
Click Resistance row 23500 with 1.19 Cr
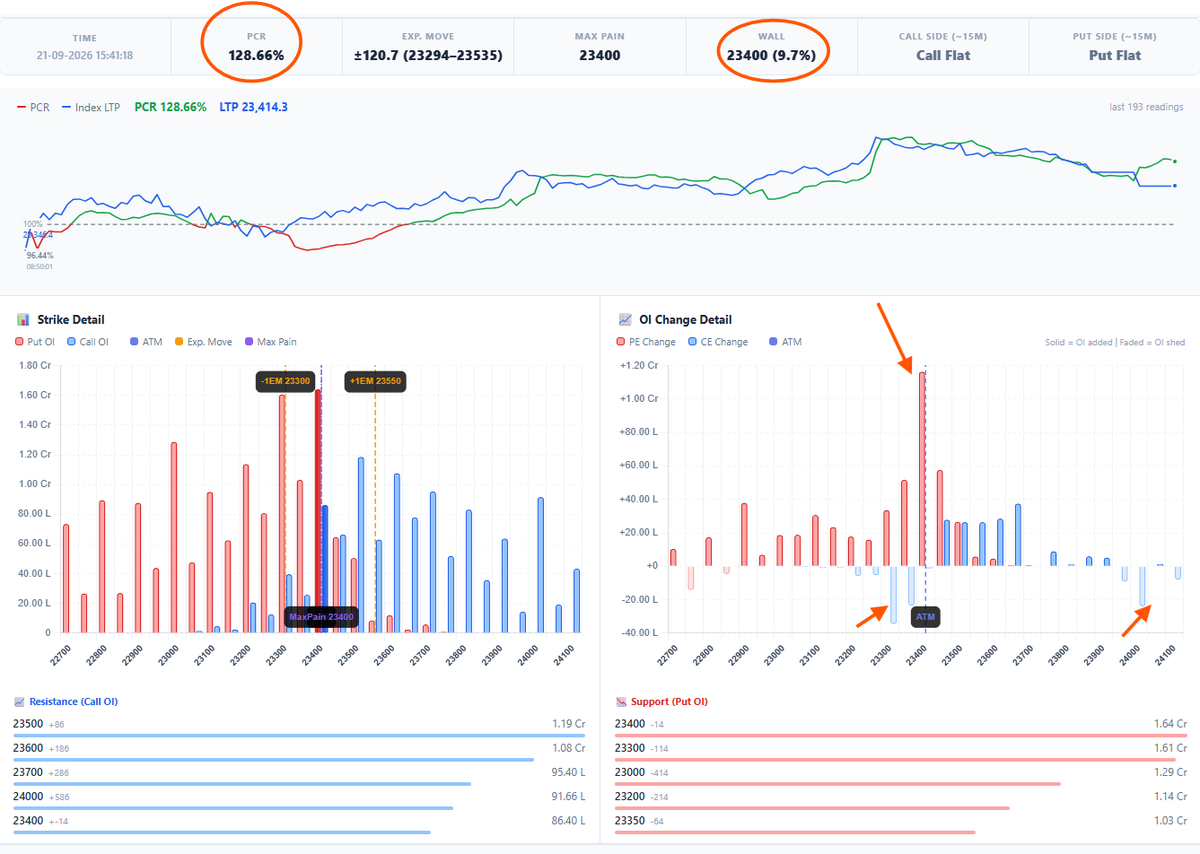(x=299, y=727)
